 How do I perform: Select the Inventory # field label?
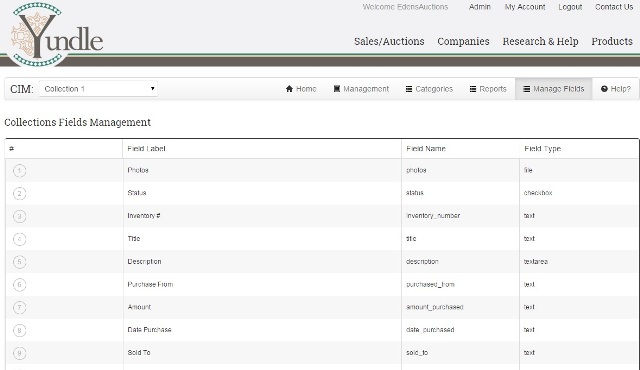tap(144, 215)
